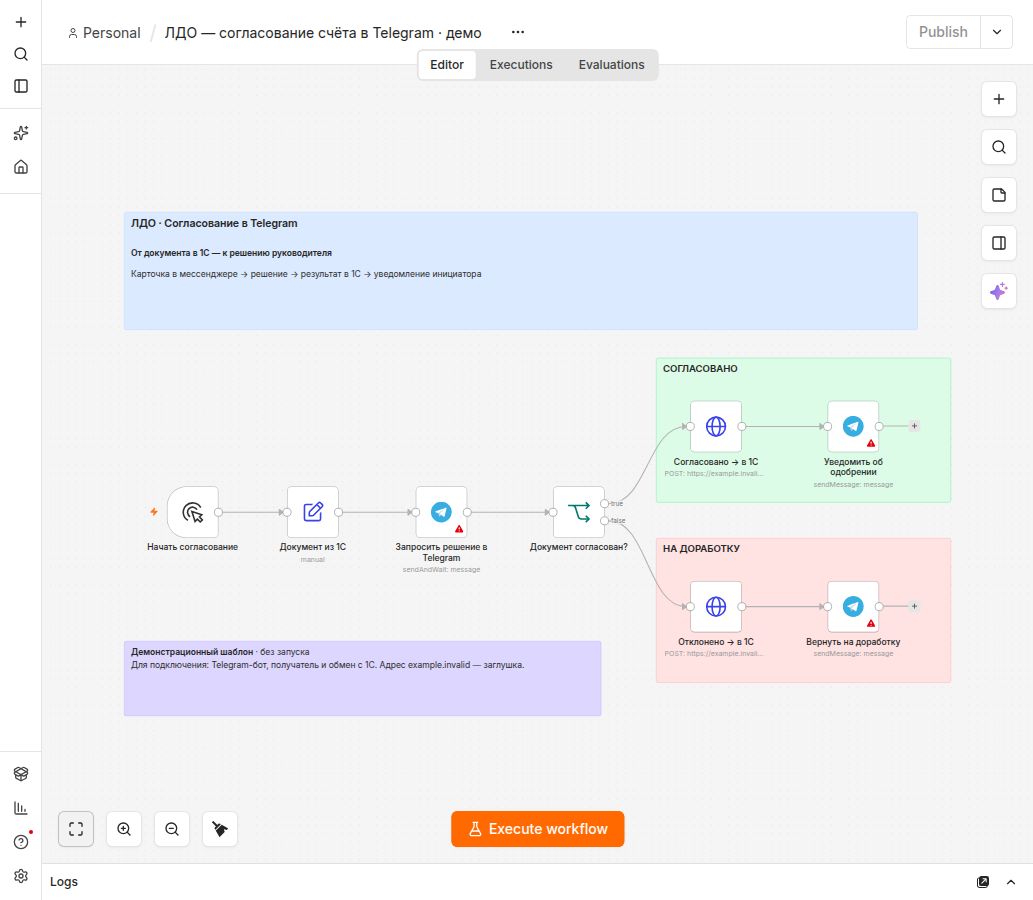1033x900 pixels.
Task: Open the purple AI assistant sparkle button
Action: pyautogui.click(x=999, y=291)
